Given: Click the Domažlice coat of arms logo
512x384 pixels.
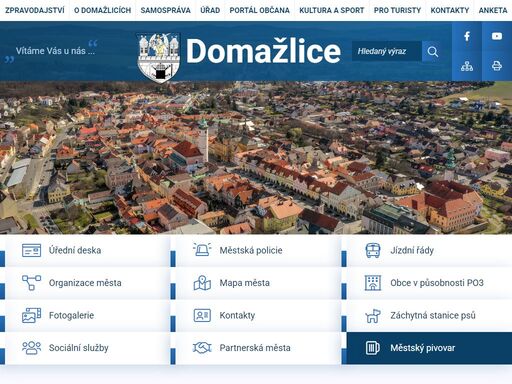Looking at the screenshot, I should pos(159,57).
